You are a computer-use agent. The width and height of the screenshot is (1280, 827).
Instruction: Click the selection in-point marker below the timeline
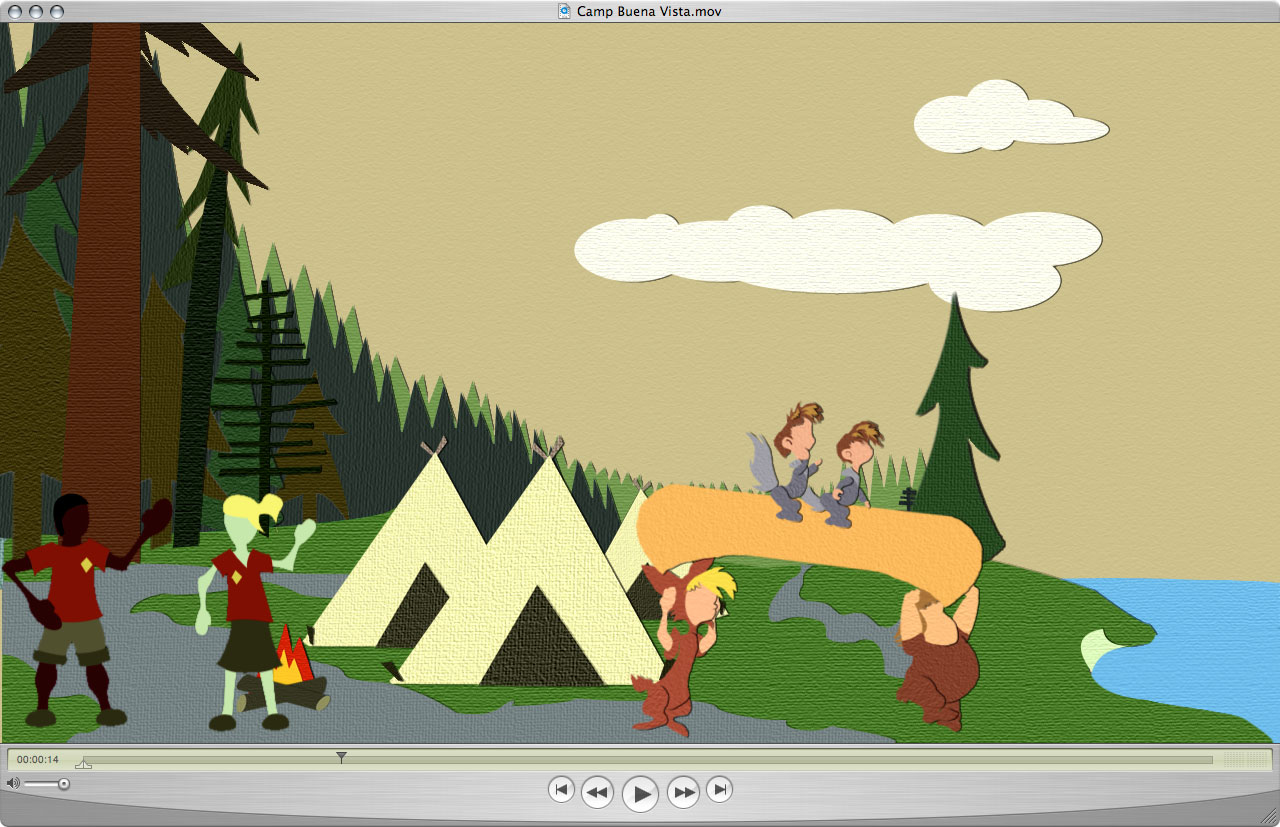tap(83, 765)
